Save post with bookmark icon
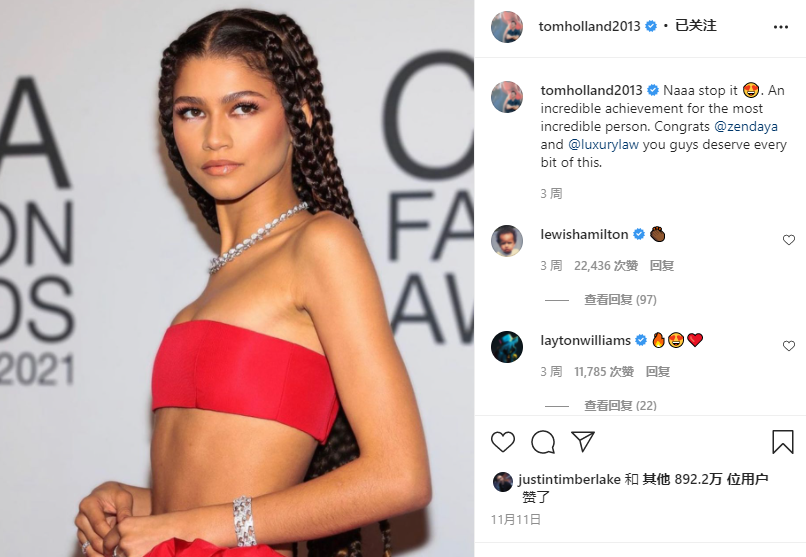 (783, 442)
